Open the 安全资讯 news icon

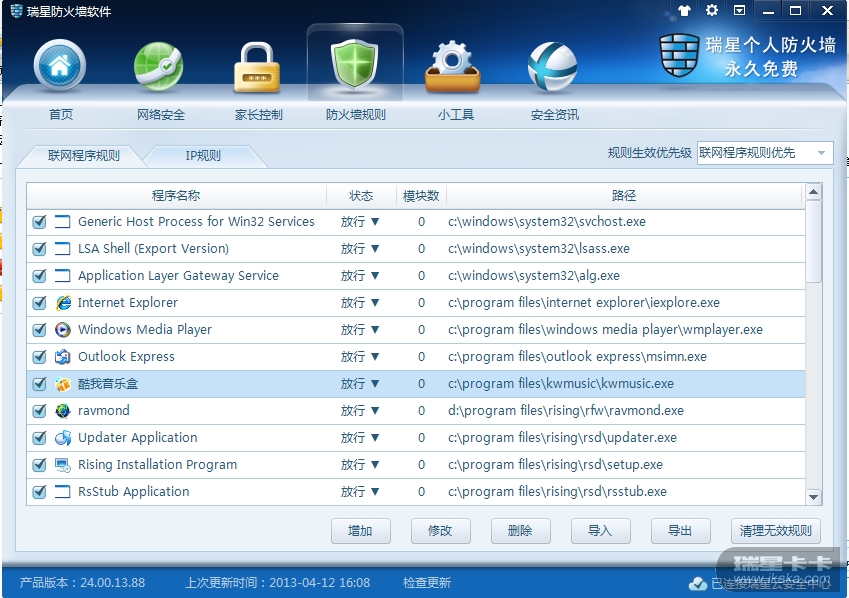coord(553,67)
